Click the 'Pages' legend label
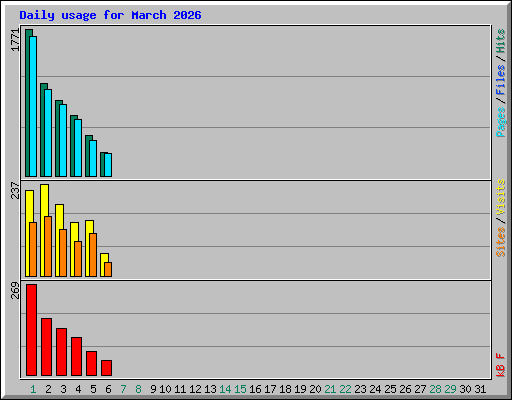This screenshot has width=512, height=400. pos(500,122)
